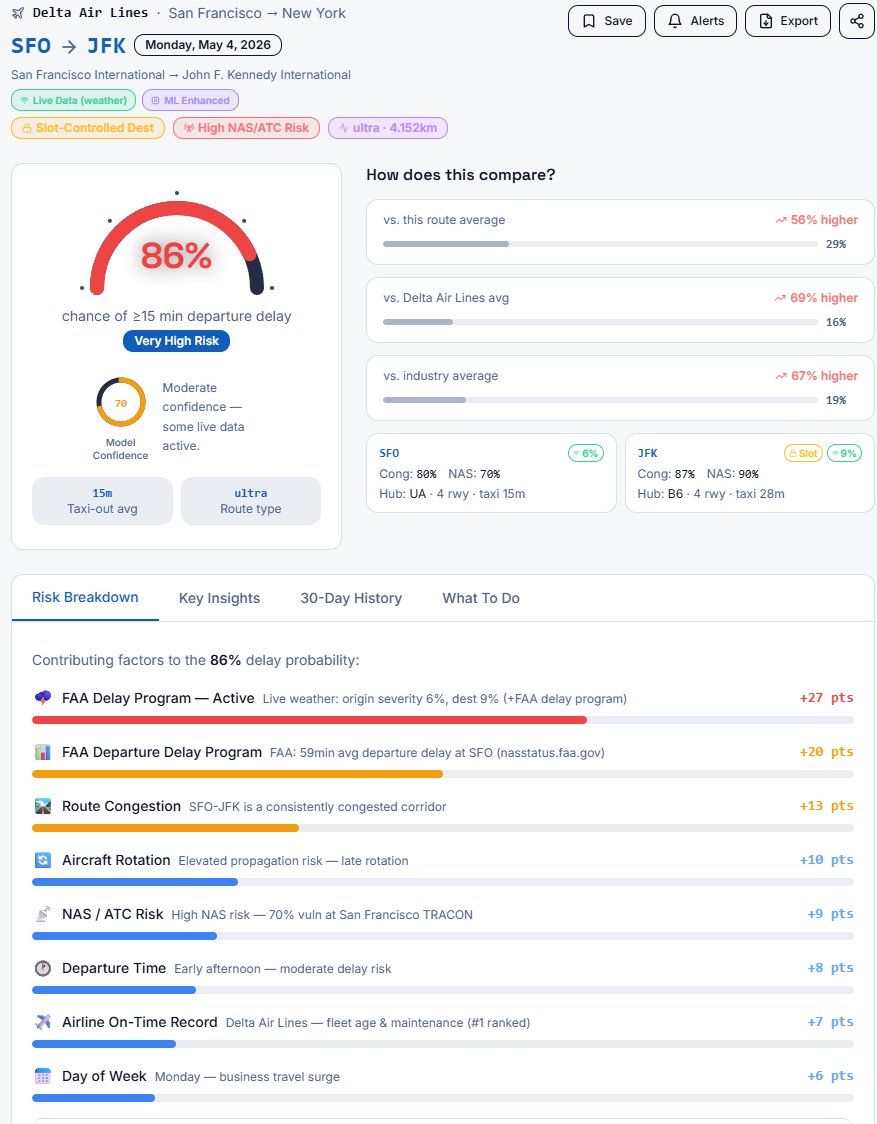Viewport: 877px width, 1124px height.
Task: Open the What To Do tab
Action: pos(481,598)
